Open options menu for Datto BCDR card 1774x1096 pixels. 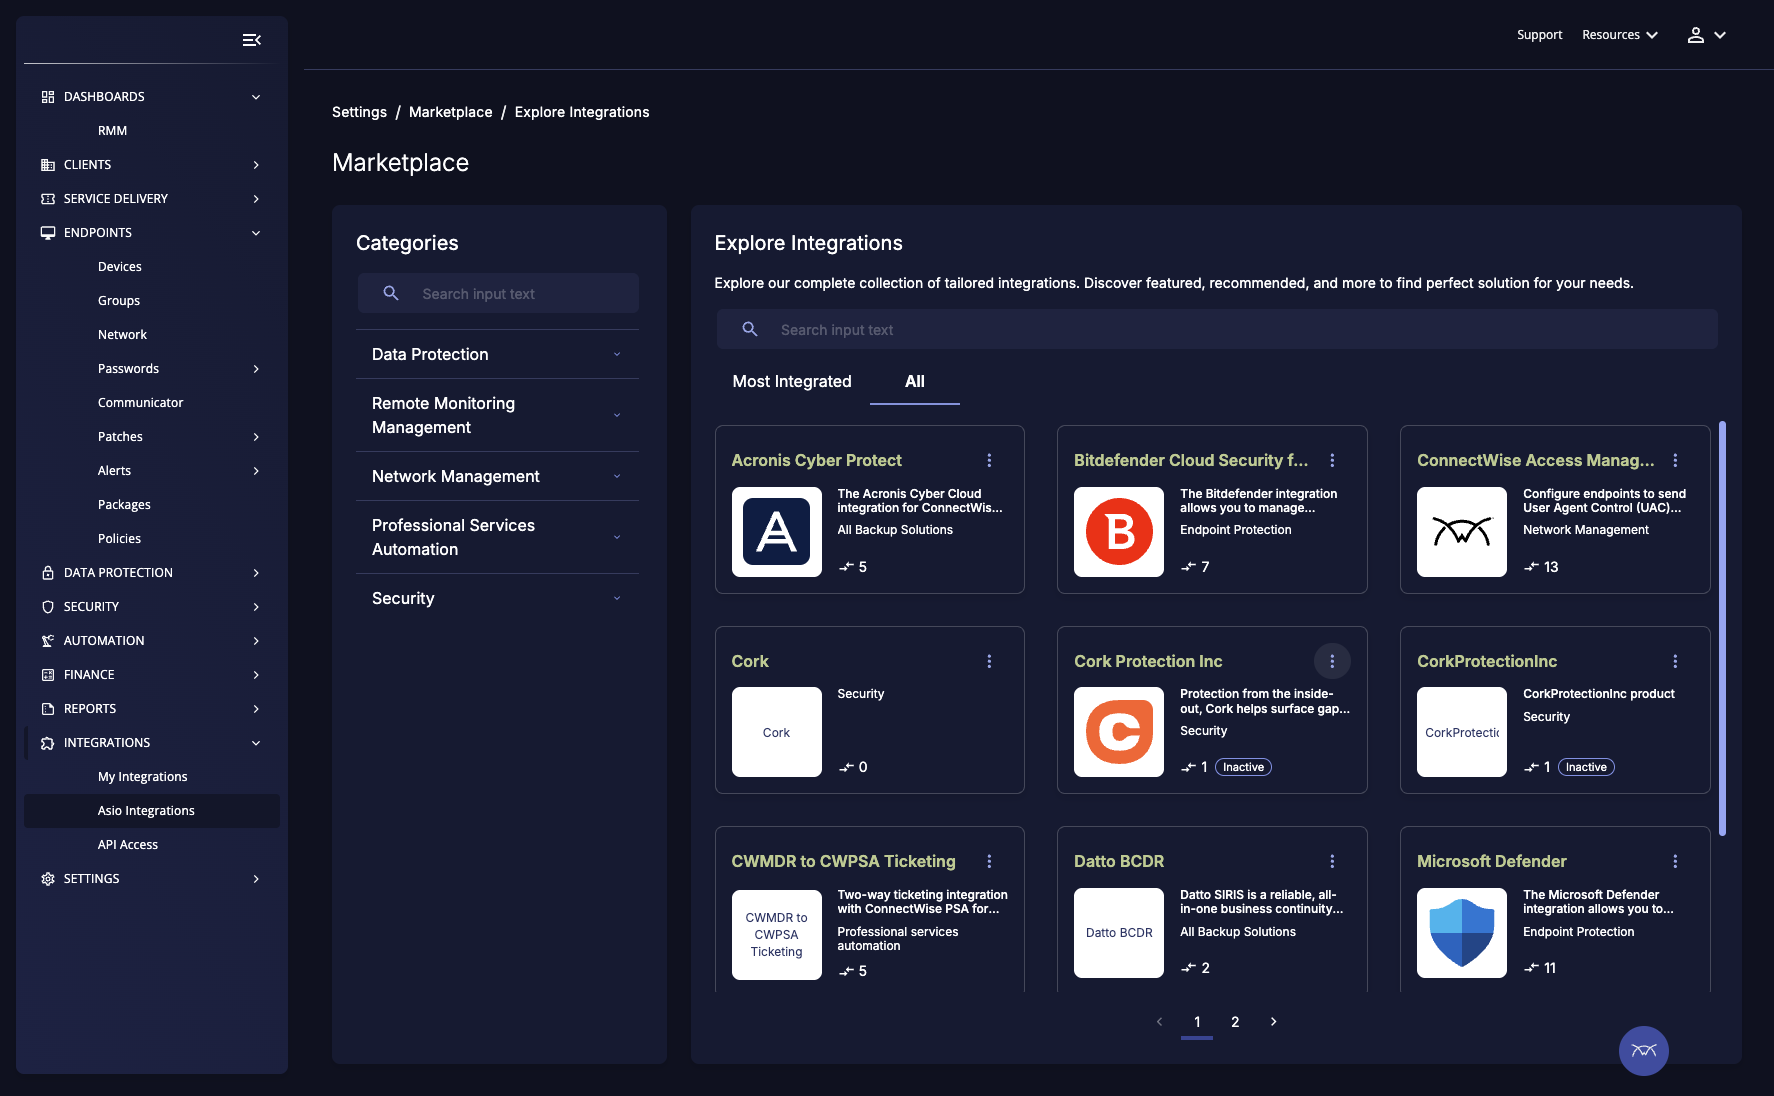click(x=1332, y=861)
